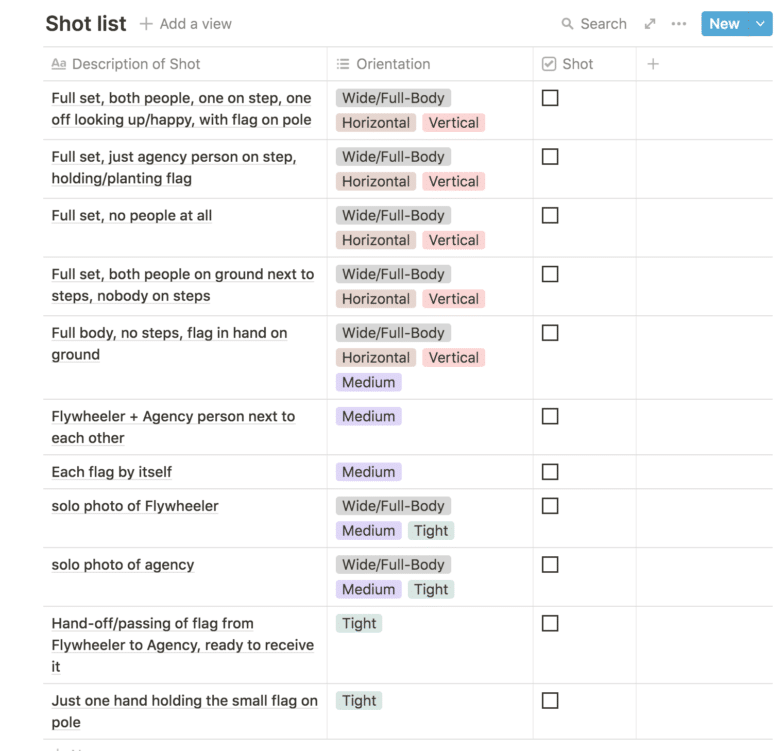Image resolution: width=784 pixels, height=751 pixels.
Task: Click the plus icon next to Add a view
Action: click(x=146, y=23)
